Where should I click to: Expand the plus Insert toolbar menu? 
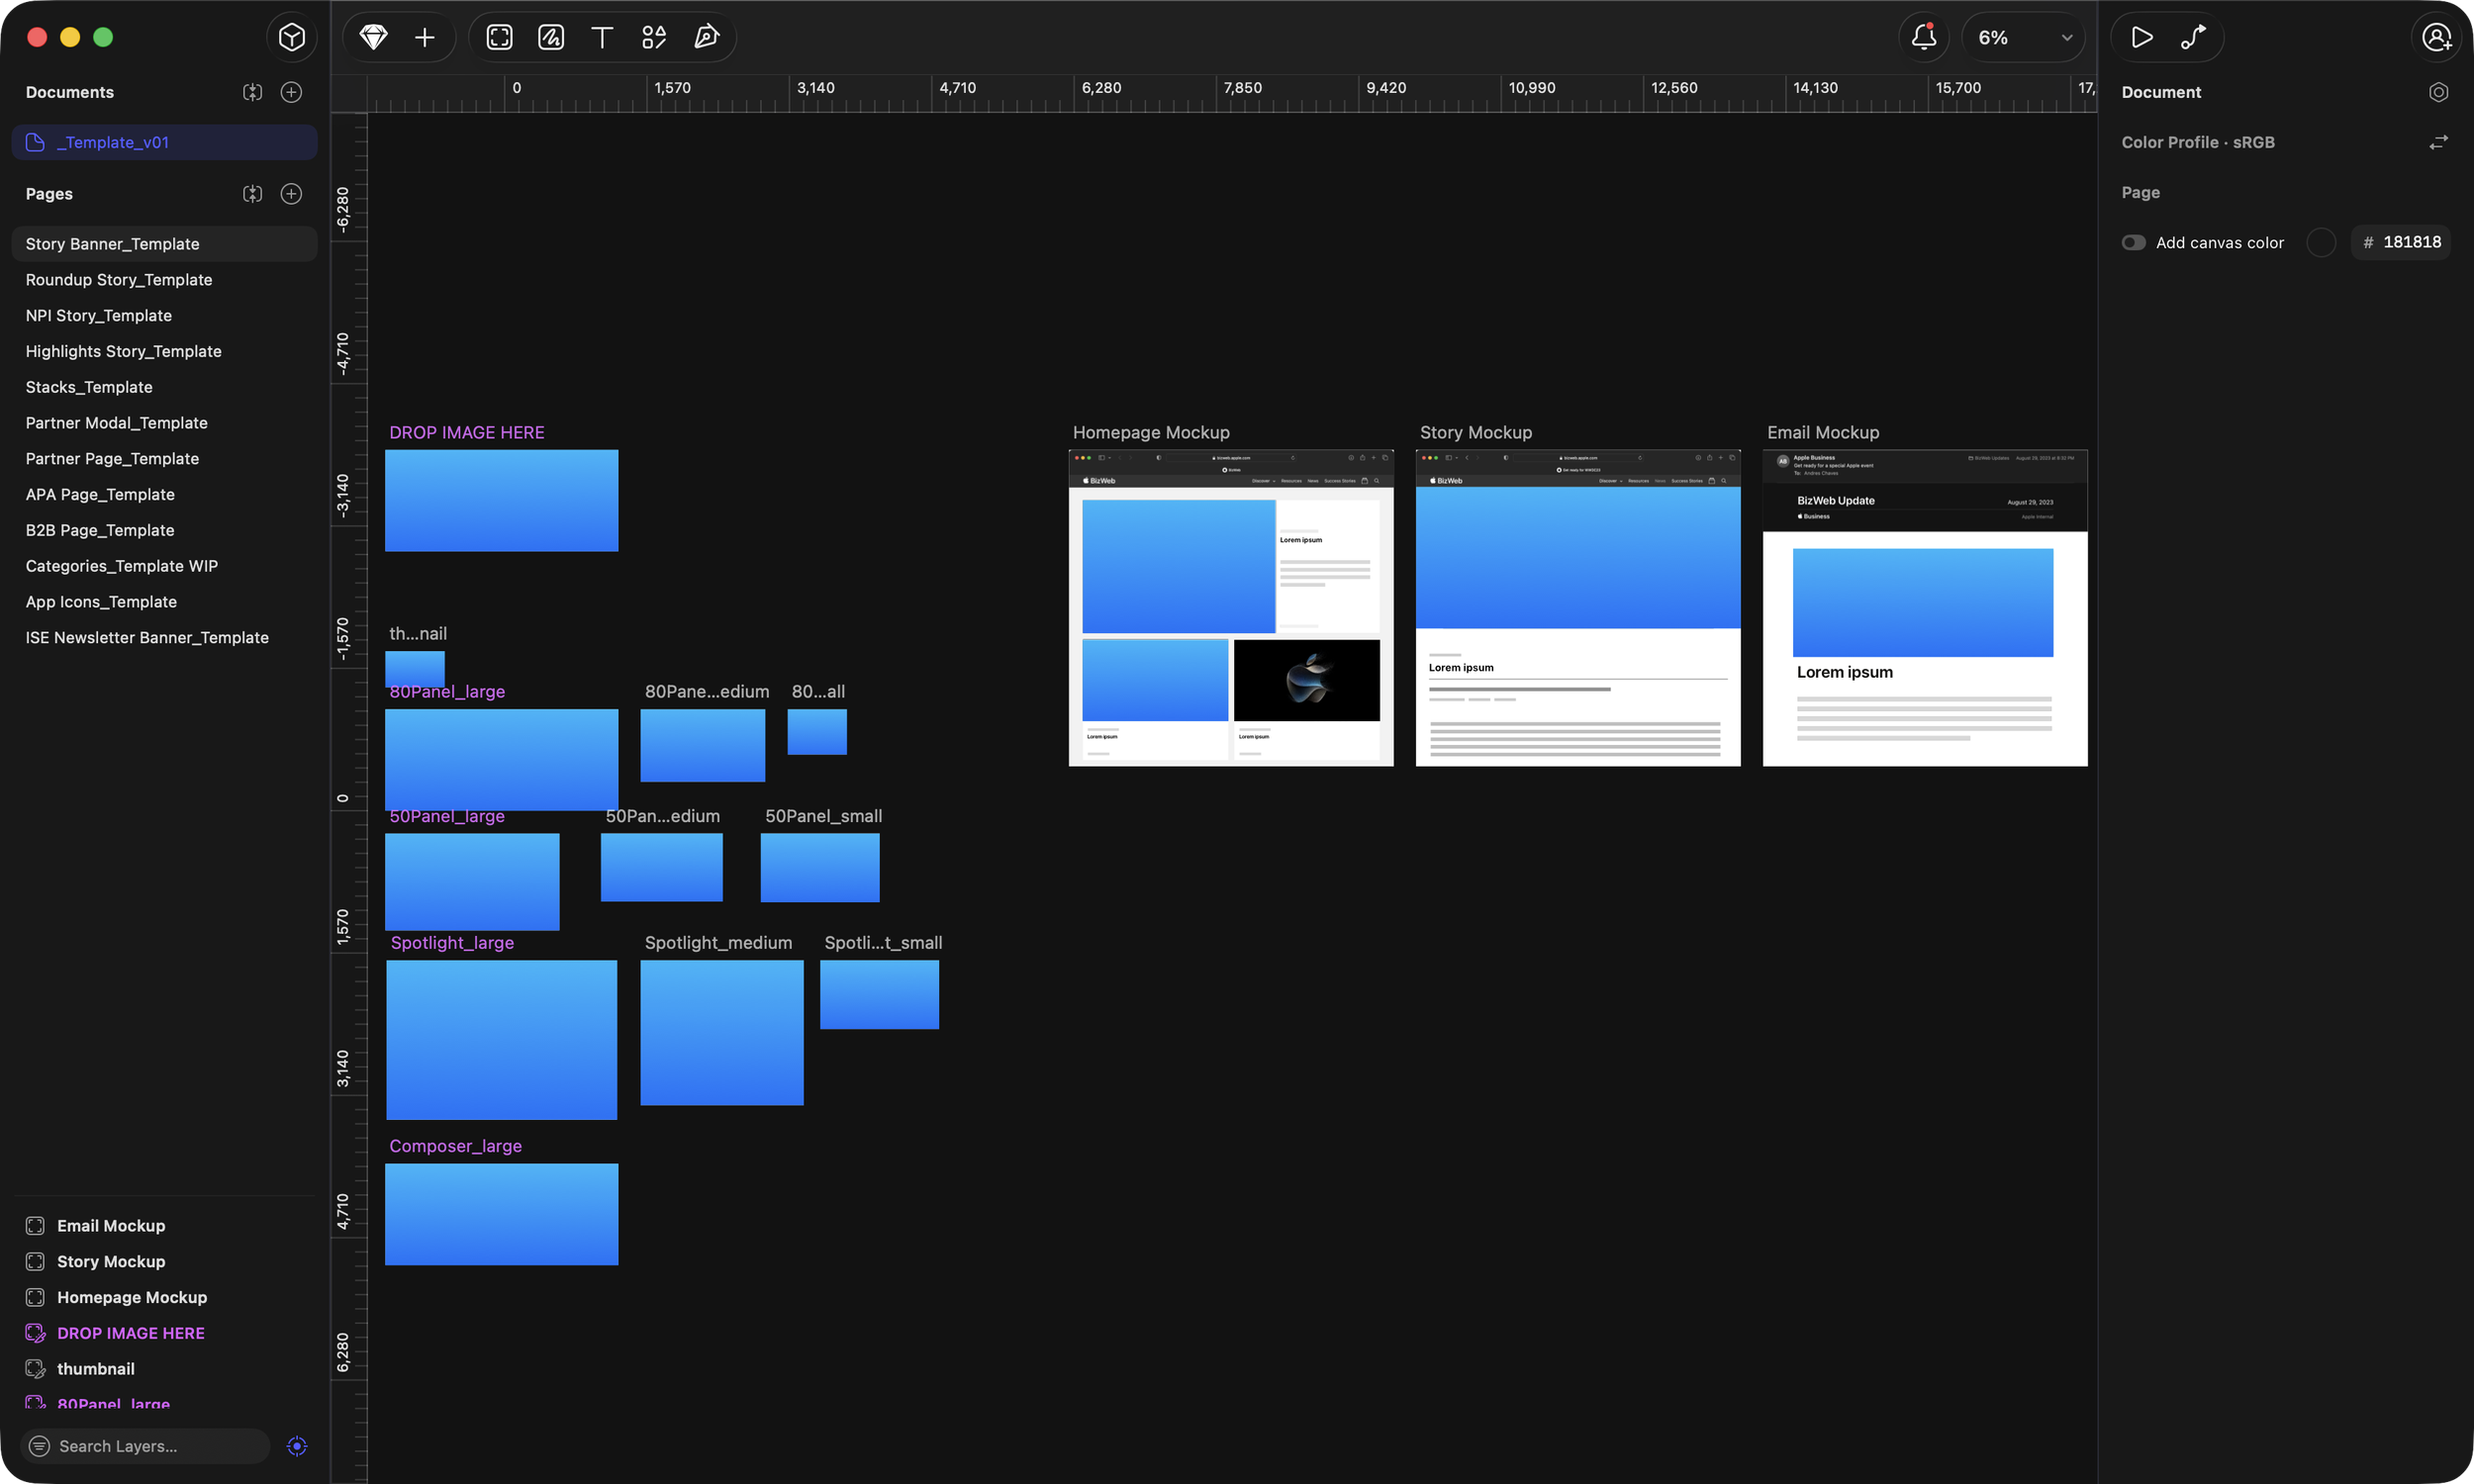click(x=425, y=37)
